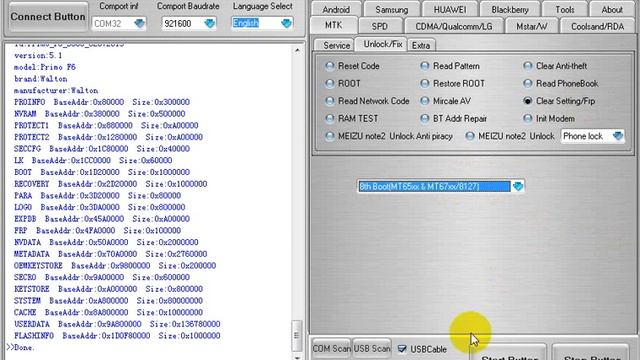
Task: Click the '>>Done.' log line
Action: 20,347
